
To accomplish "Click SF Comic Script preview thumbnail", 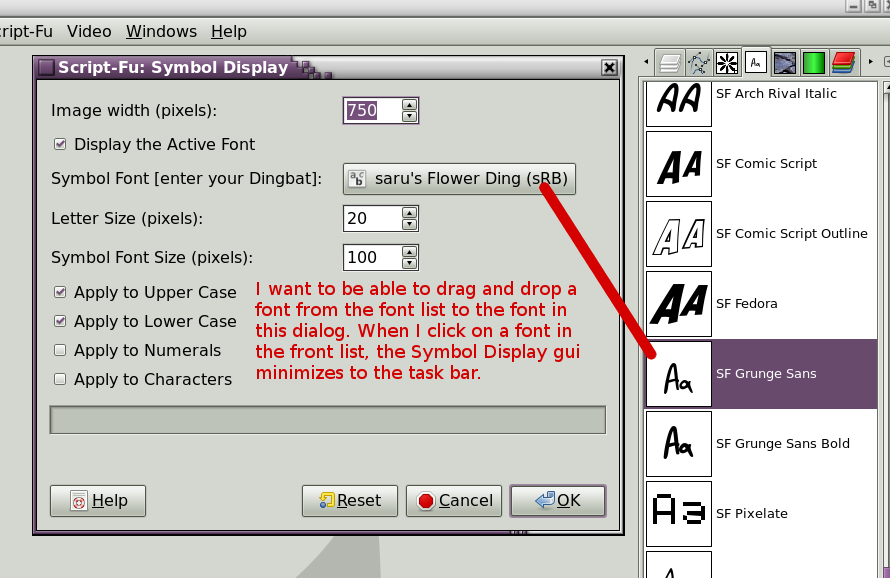I will coord(679,164).
